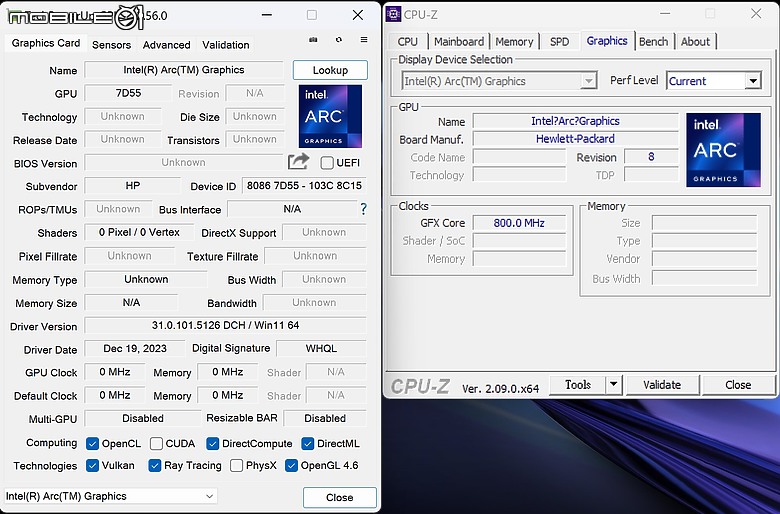Switch to the Sensors tab in GPU-Z
The width and height of the screenshot is (780, 514).
coord(111,45)
